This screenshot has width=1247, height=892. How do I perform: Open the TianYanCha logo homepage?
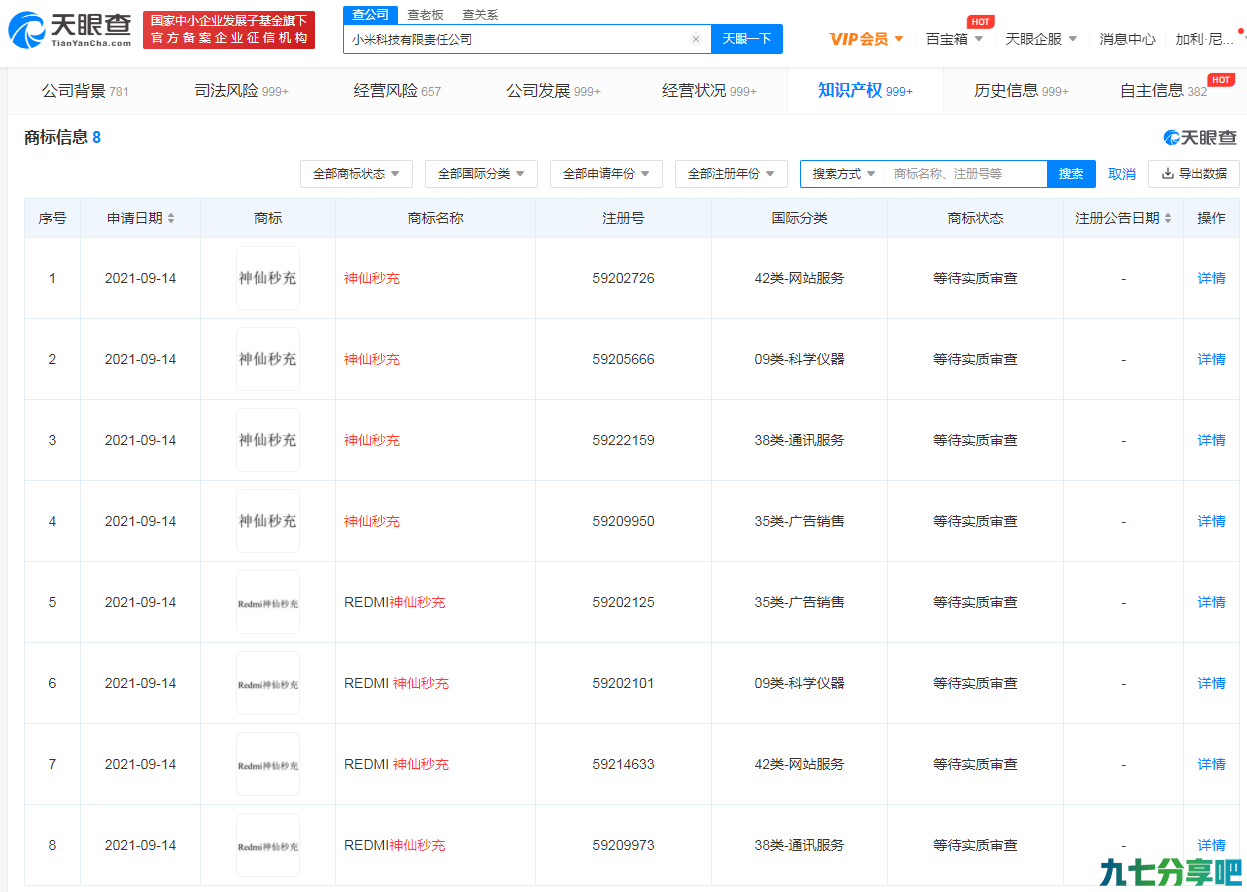[69, 30]
